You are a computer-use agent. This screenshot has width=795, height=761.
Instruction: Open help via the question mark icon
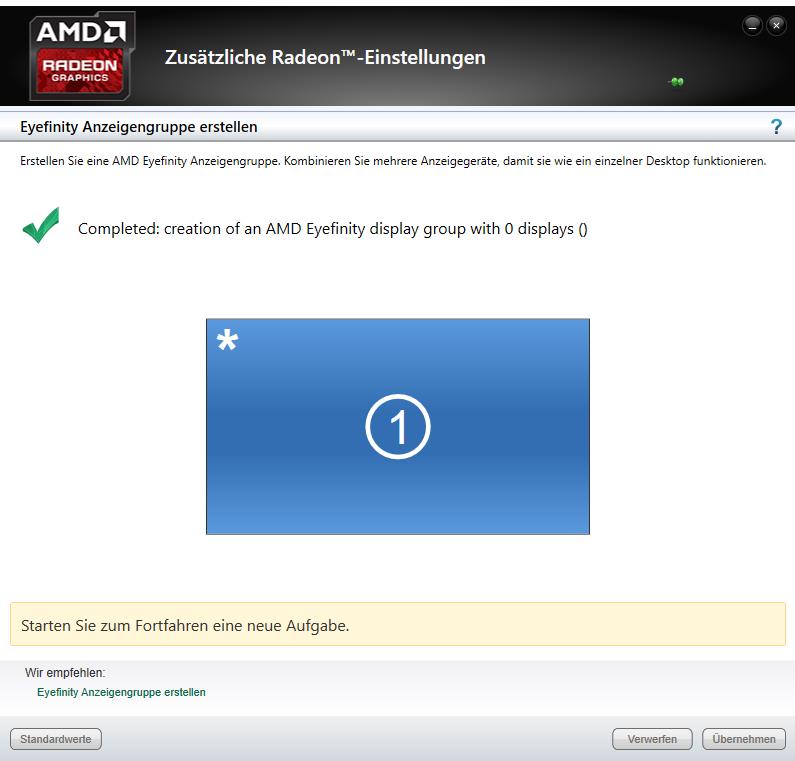[776, 127]
